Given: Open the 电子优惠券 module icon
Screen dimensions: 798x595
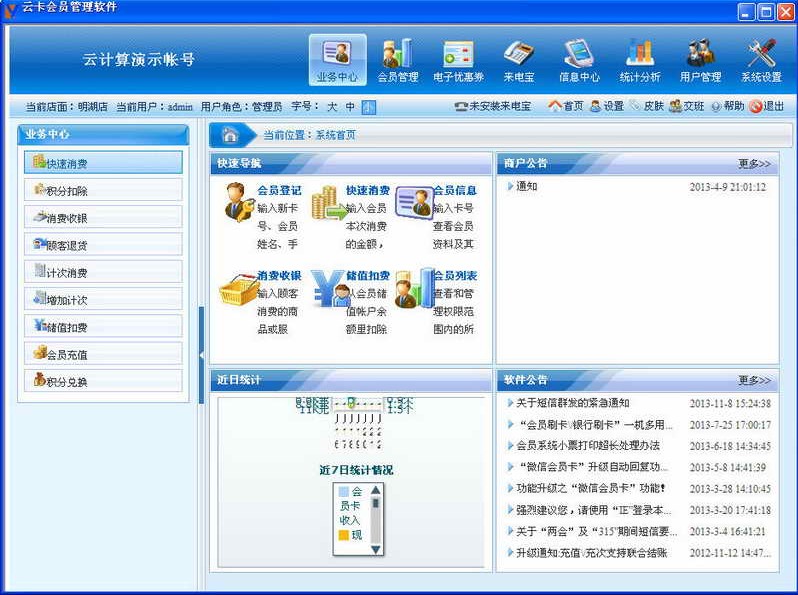Looking at the screenshot, I should point(458,60).
